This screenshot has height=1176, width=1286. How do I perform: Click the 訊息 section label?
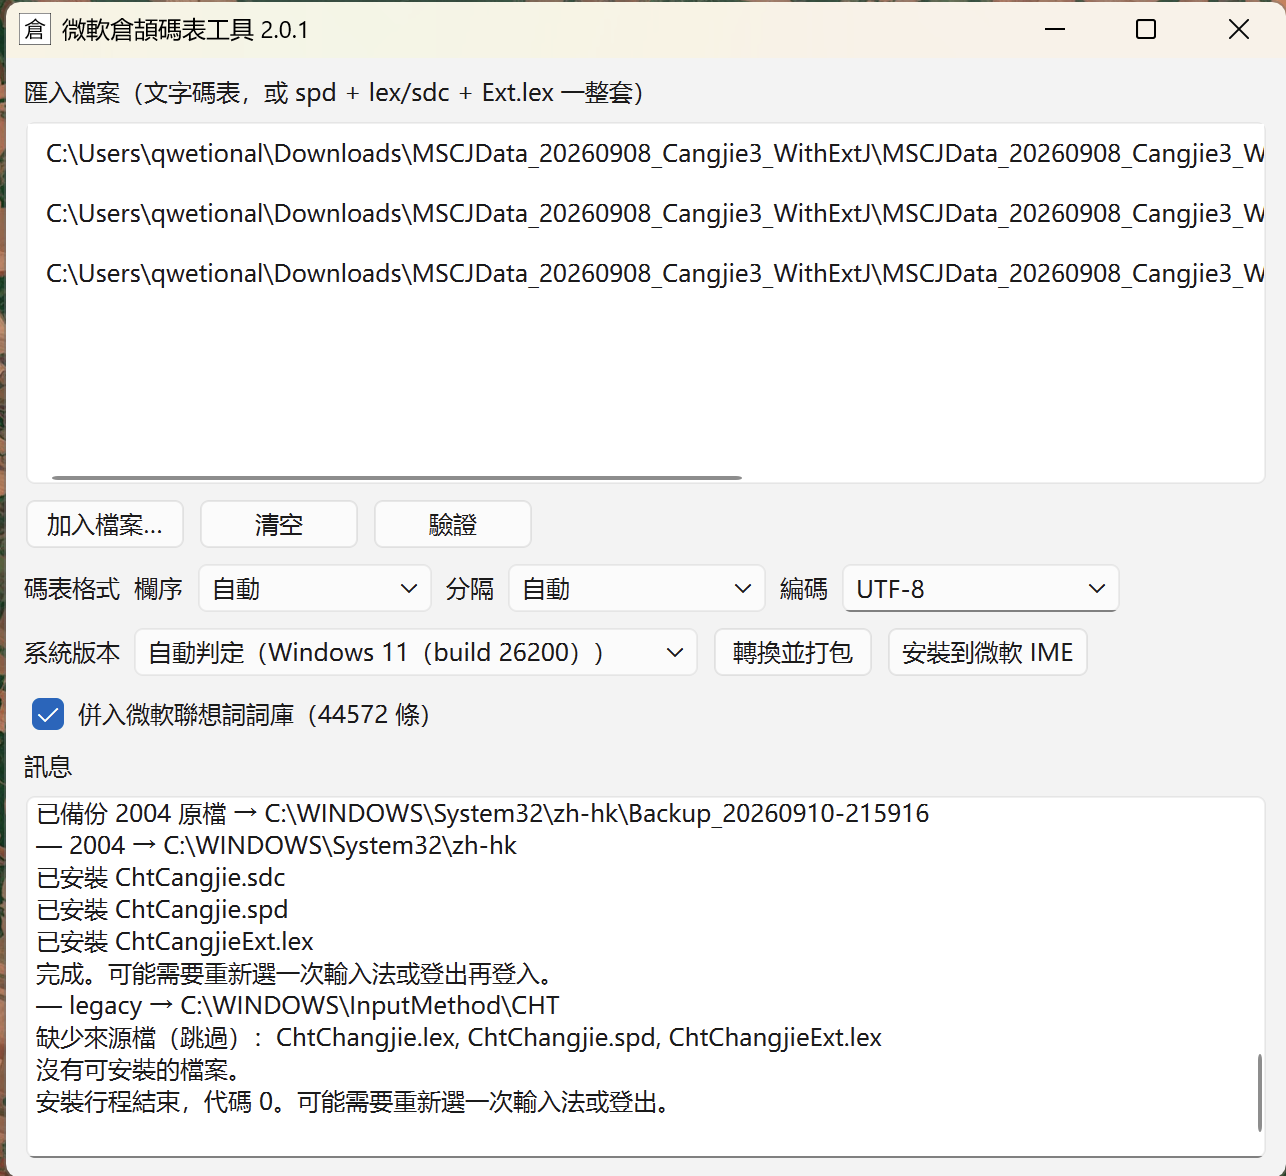tap(48, 767)
